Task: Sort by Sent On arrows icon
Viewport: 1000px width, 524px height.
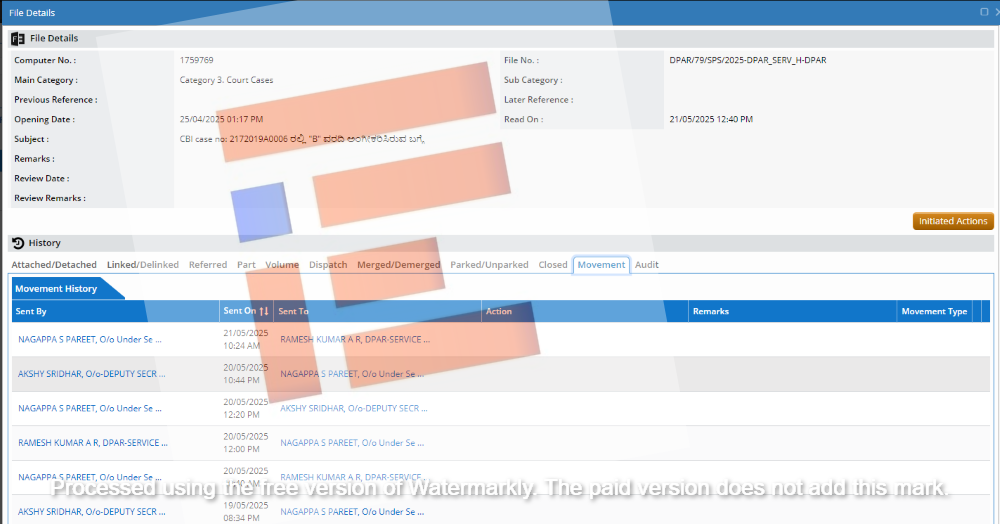Action: (x=264, y=312)
